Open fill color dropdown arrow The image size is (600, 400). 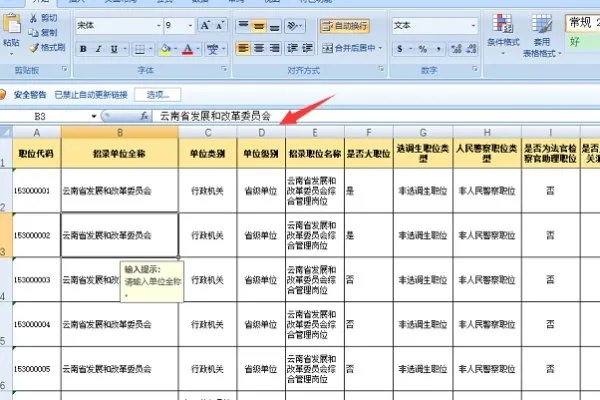click(176, 49)
